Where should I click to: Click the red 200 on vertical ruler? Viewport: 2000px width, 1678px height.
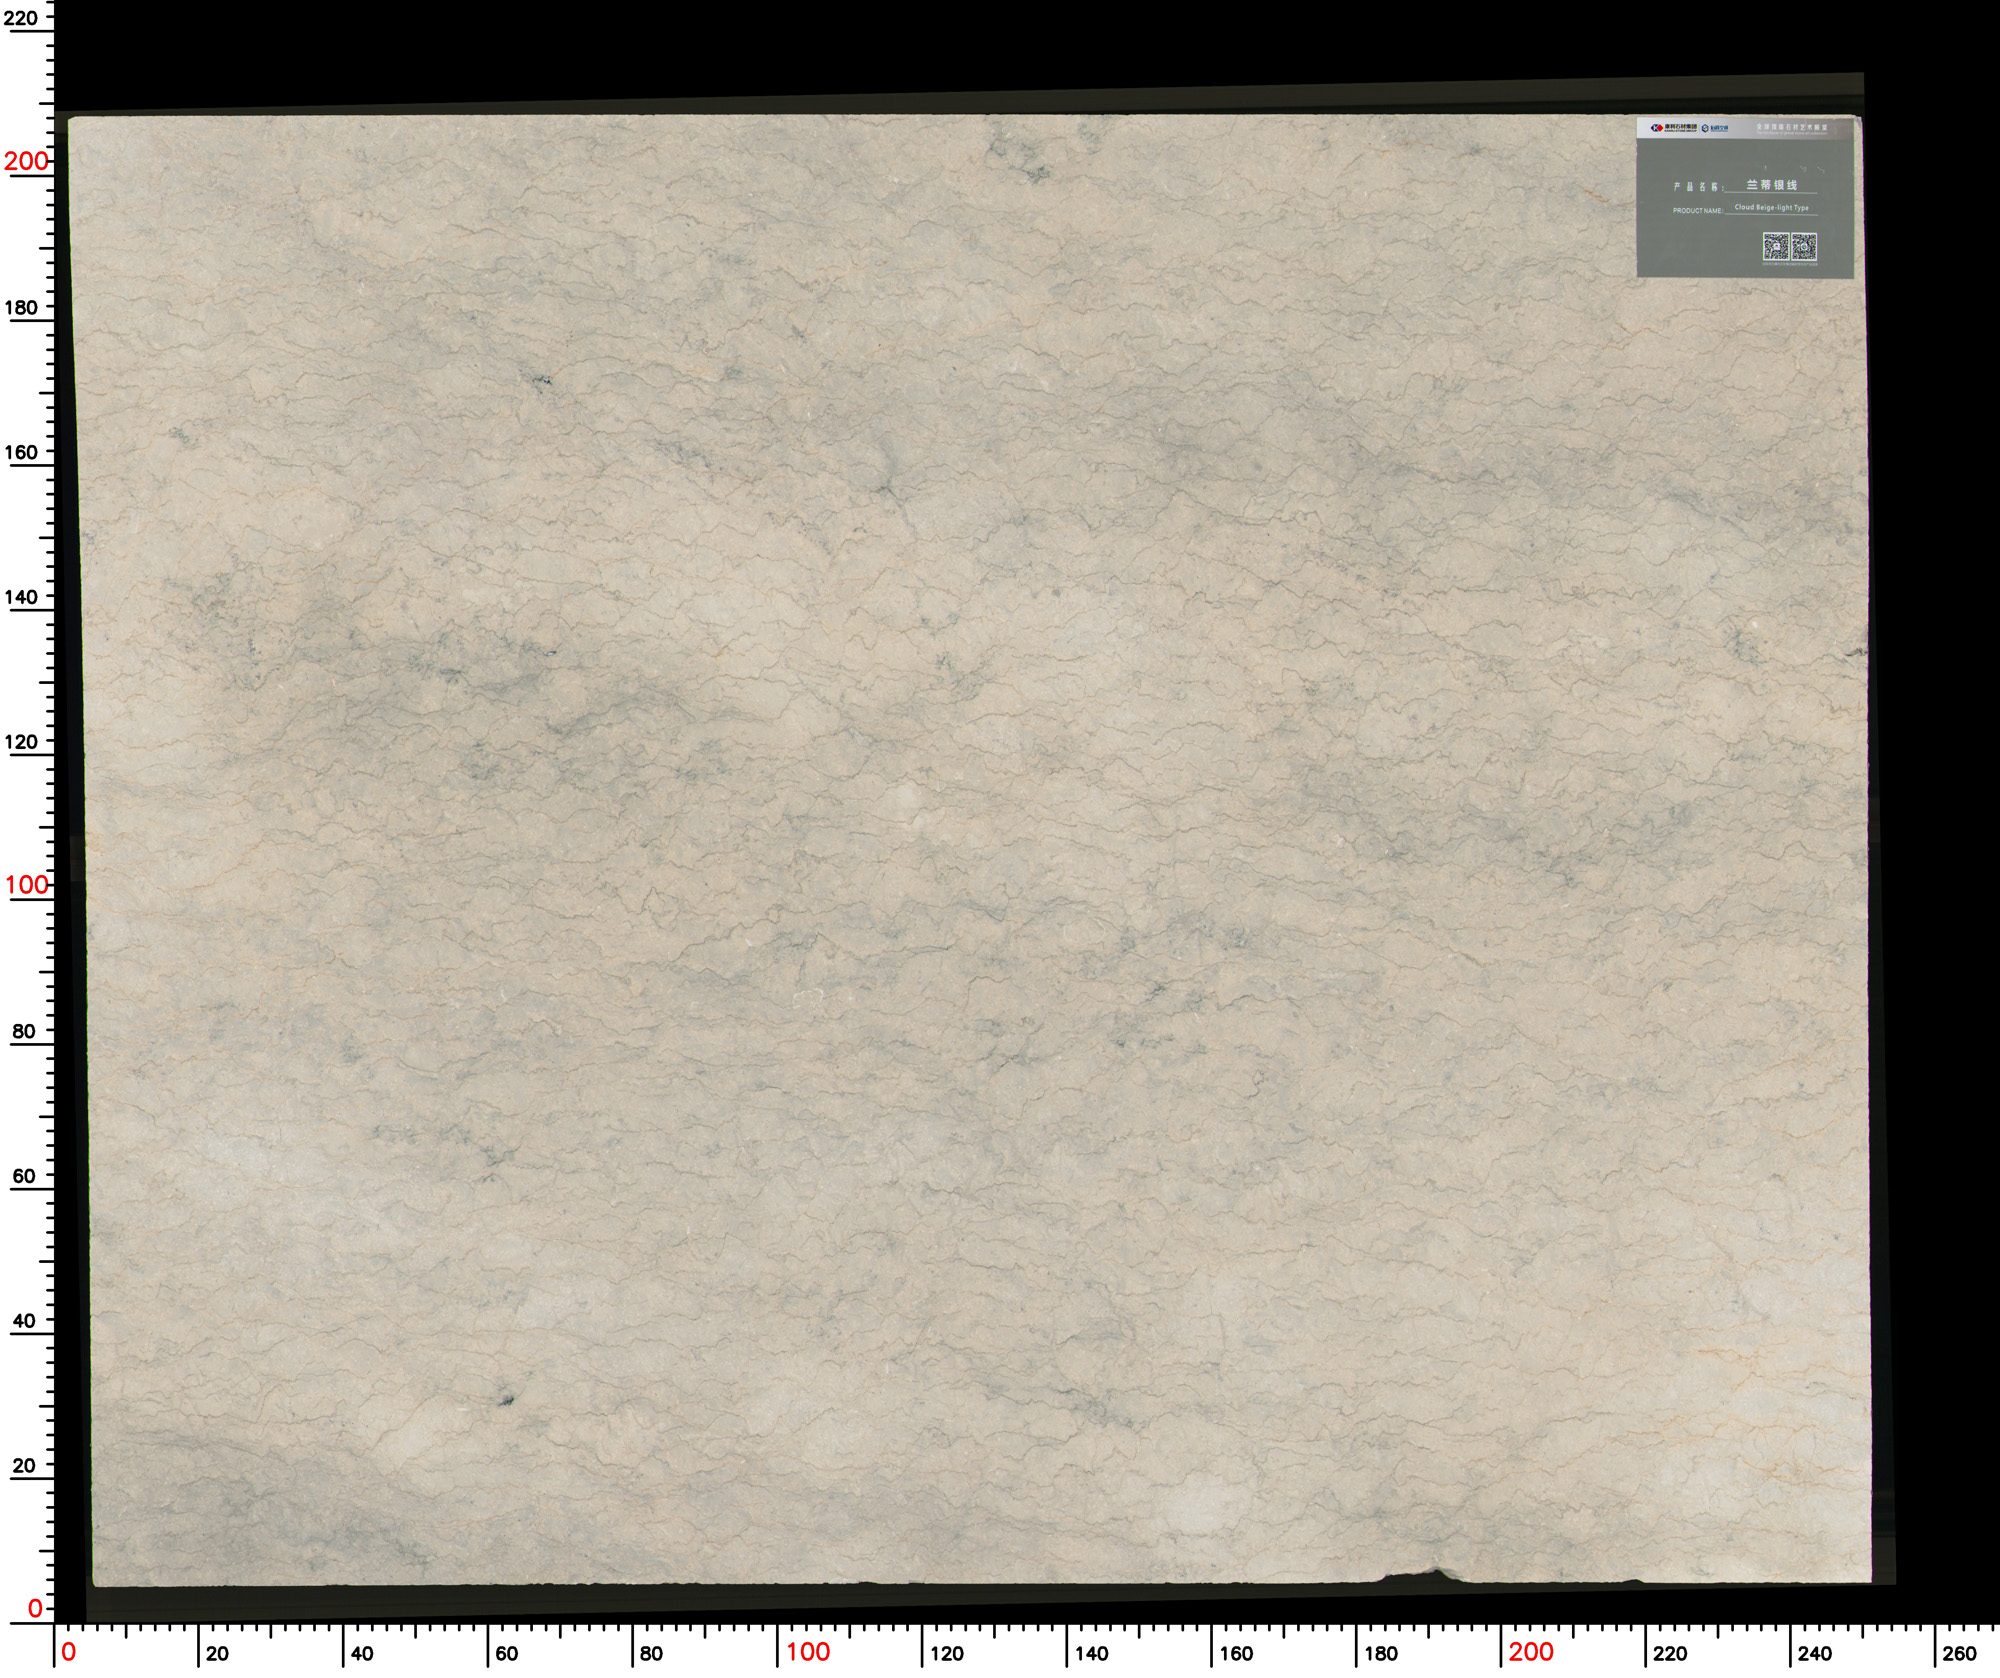tap(26, 161)
